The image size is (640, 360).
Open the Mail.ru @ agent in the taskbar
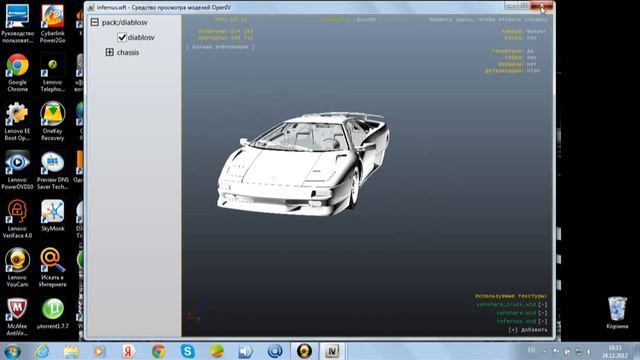(x=275, y=351)
